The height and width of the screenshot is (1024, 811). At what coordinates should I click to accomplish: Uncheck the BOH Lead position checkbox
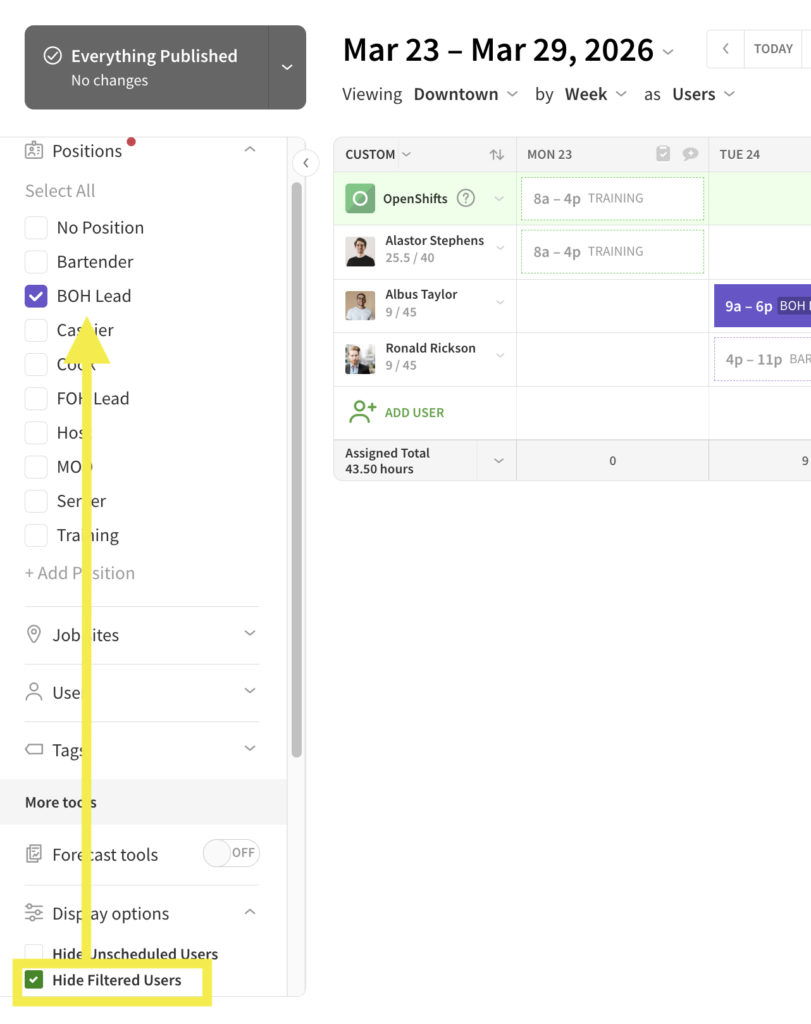36,296
